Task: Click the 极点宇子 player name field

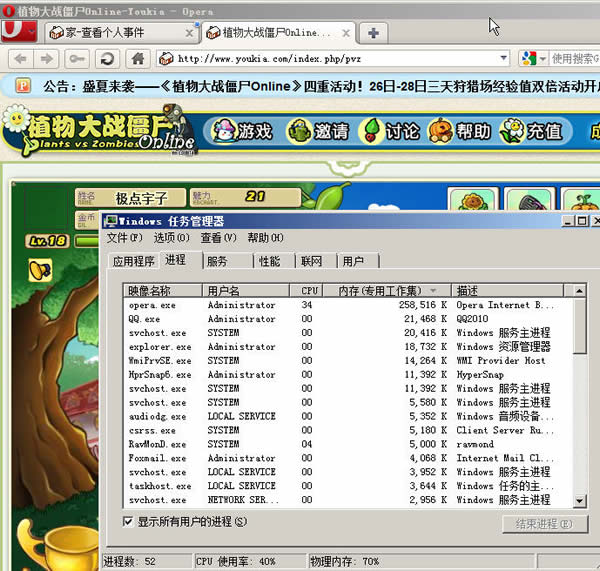Action: [130, 198]
